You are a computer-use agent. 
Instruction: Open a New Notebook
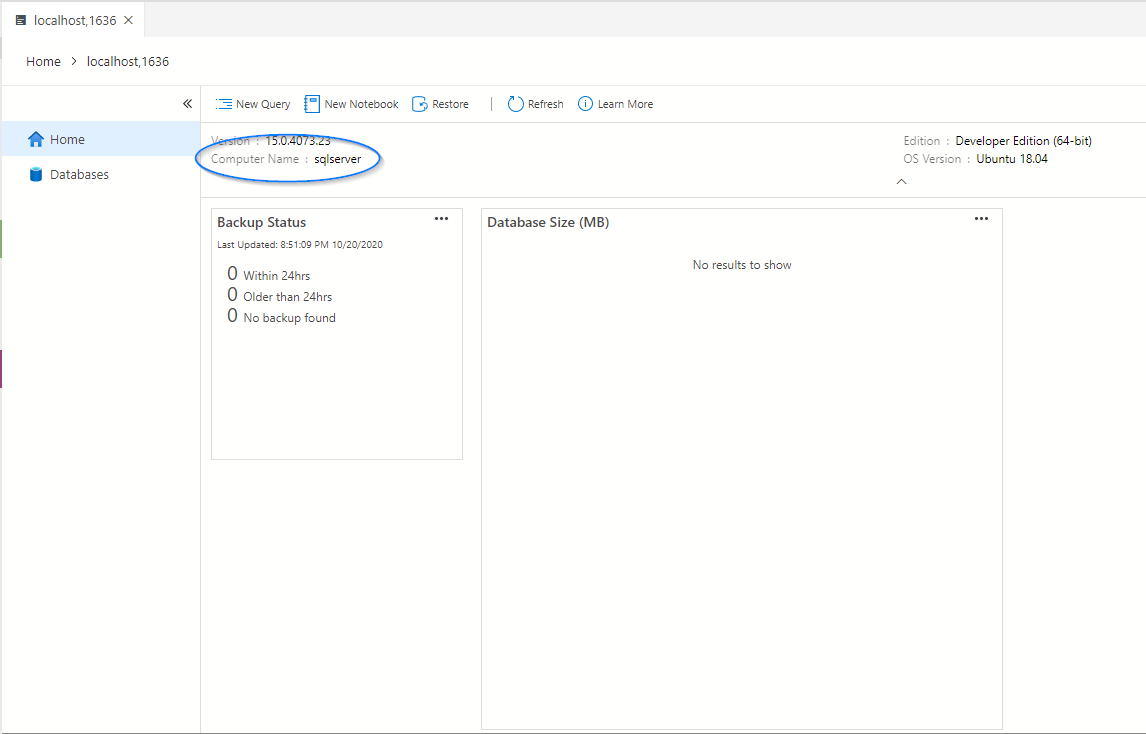coord(311,103)
